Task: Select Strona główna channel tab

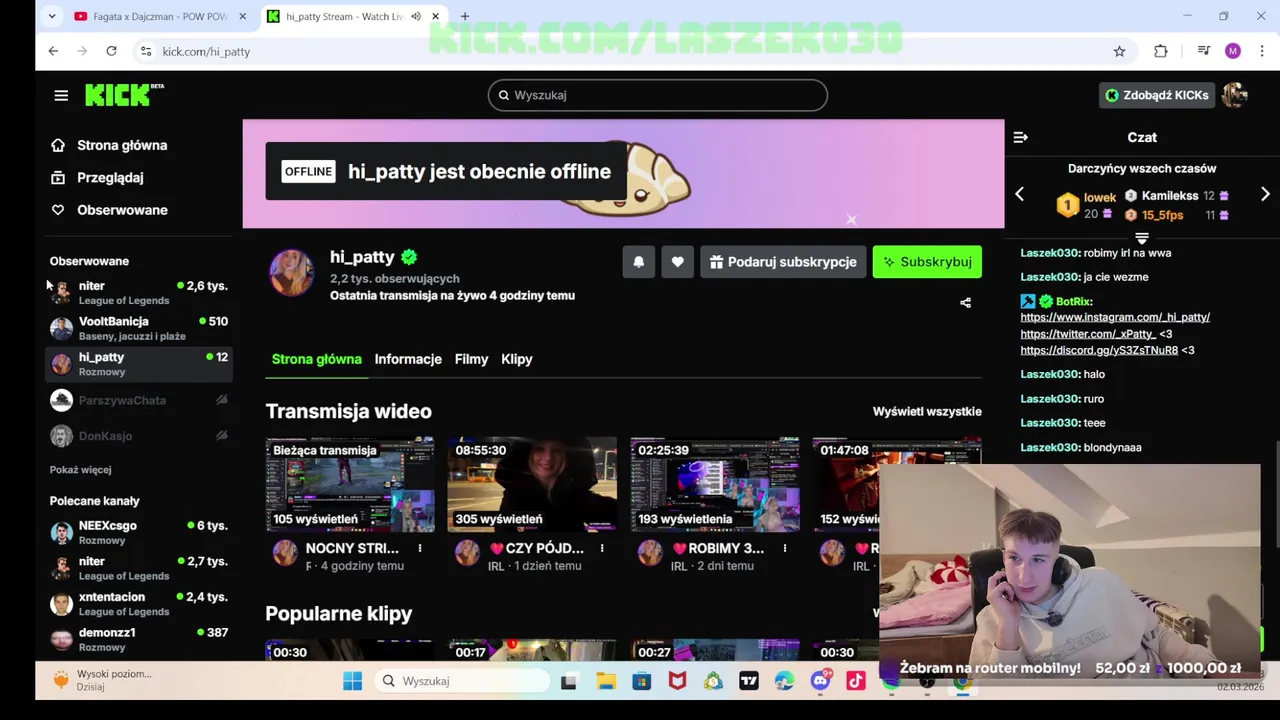Action: (316, 359)
